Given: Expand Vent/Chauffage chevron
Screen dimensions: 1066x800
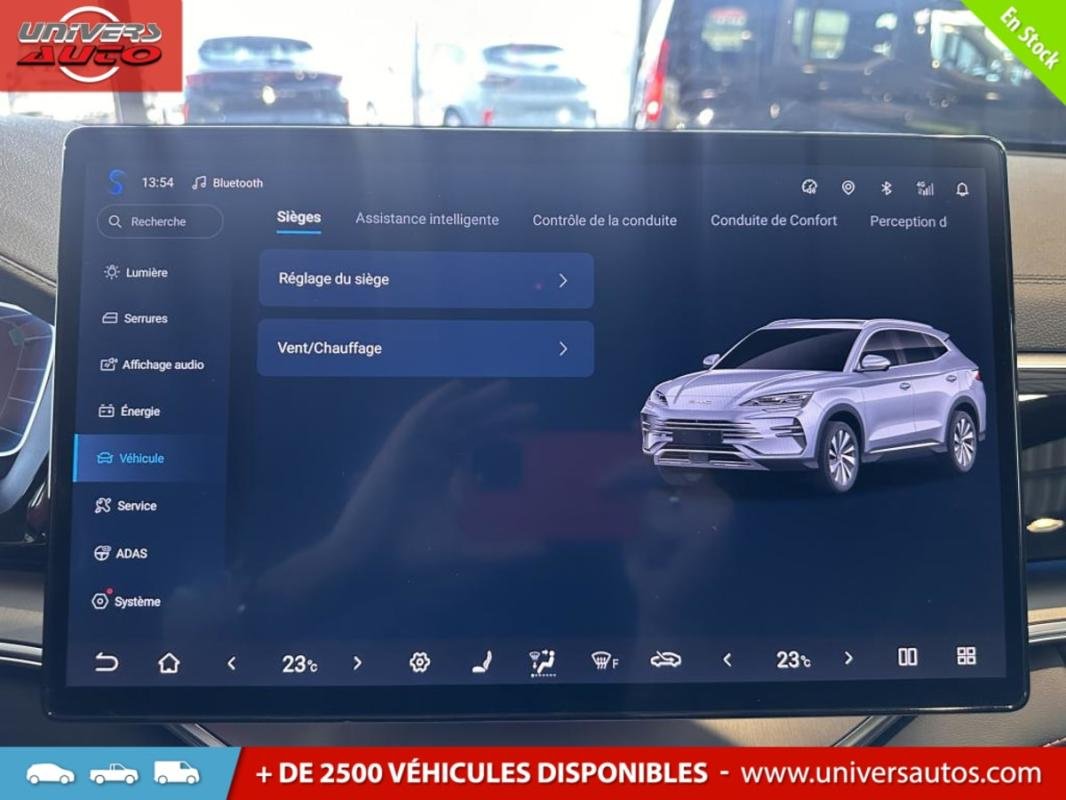Looking at the screenshot, I should (x=563, y=349).
